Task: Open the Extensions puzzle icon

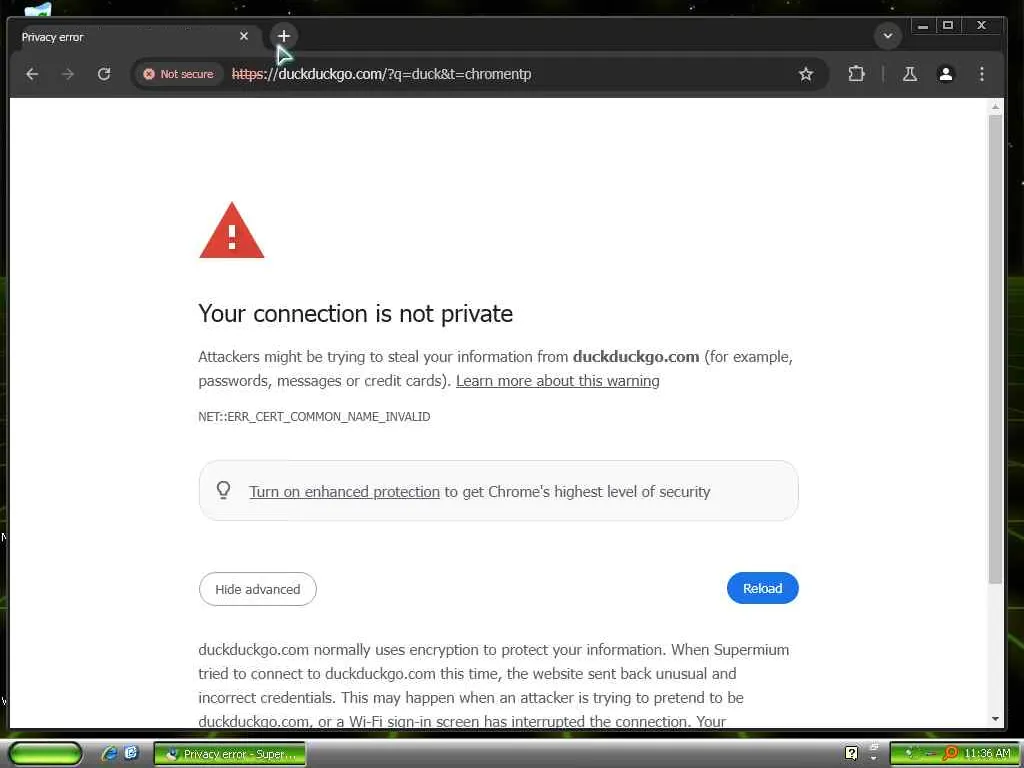Action: (856, 74)
